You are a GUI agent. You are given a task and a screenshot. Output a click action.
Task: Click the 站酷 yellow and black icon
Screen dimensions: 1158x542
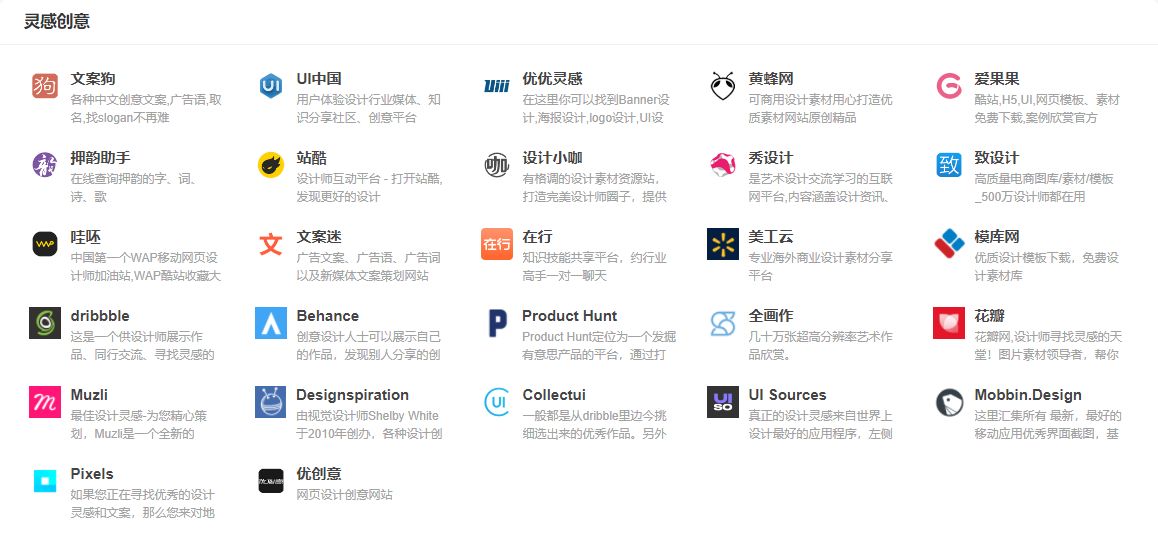coord(271,165)
